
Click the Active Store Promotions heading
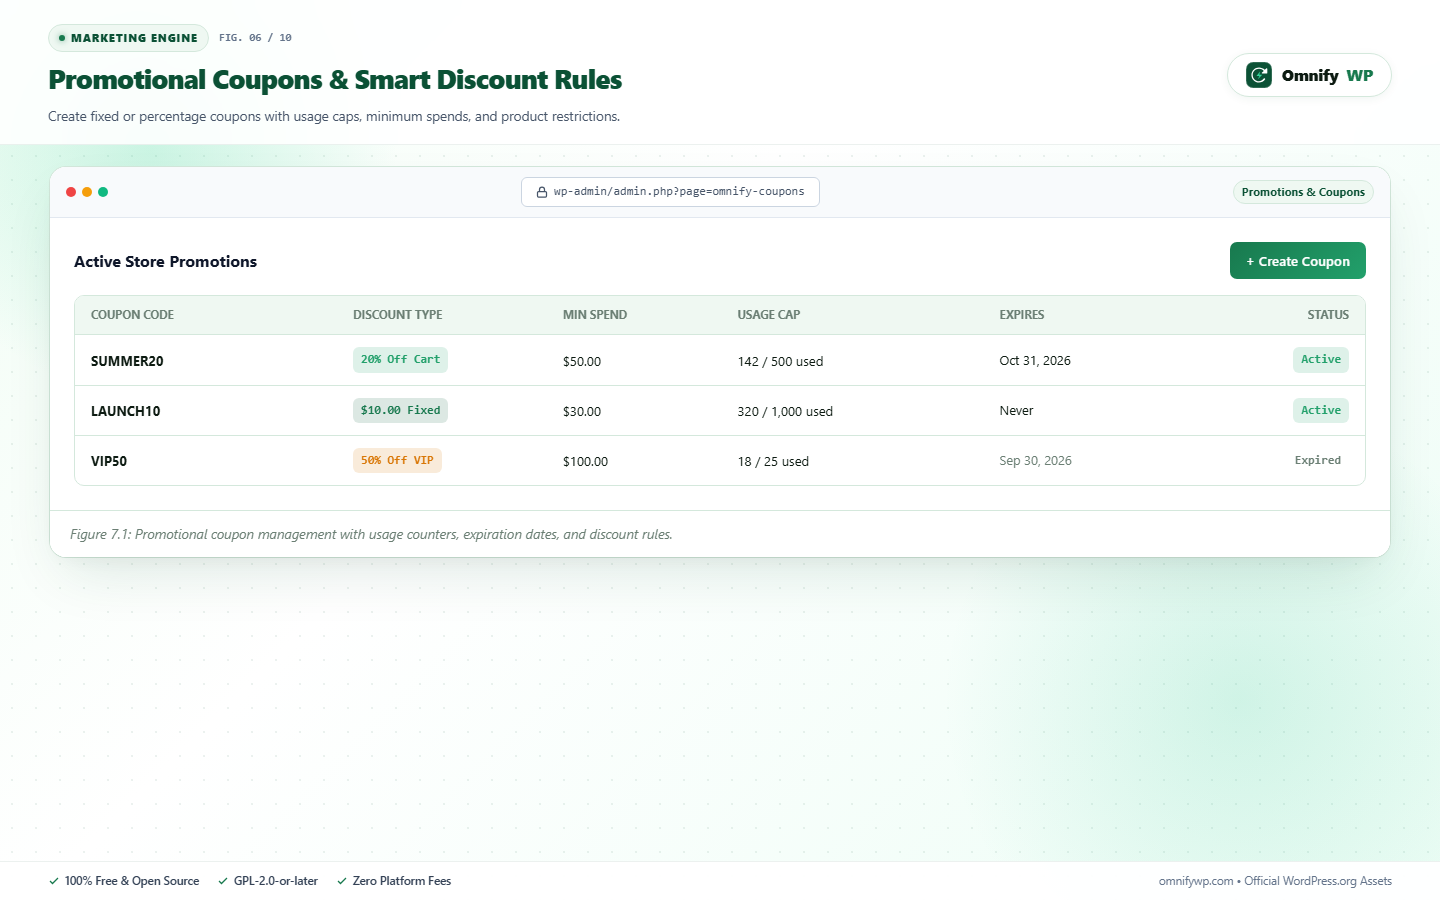point(165,261)
